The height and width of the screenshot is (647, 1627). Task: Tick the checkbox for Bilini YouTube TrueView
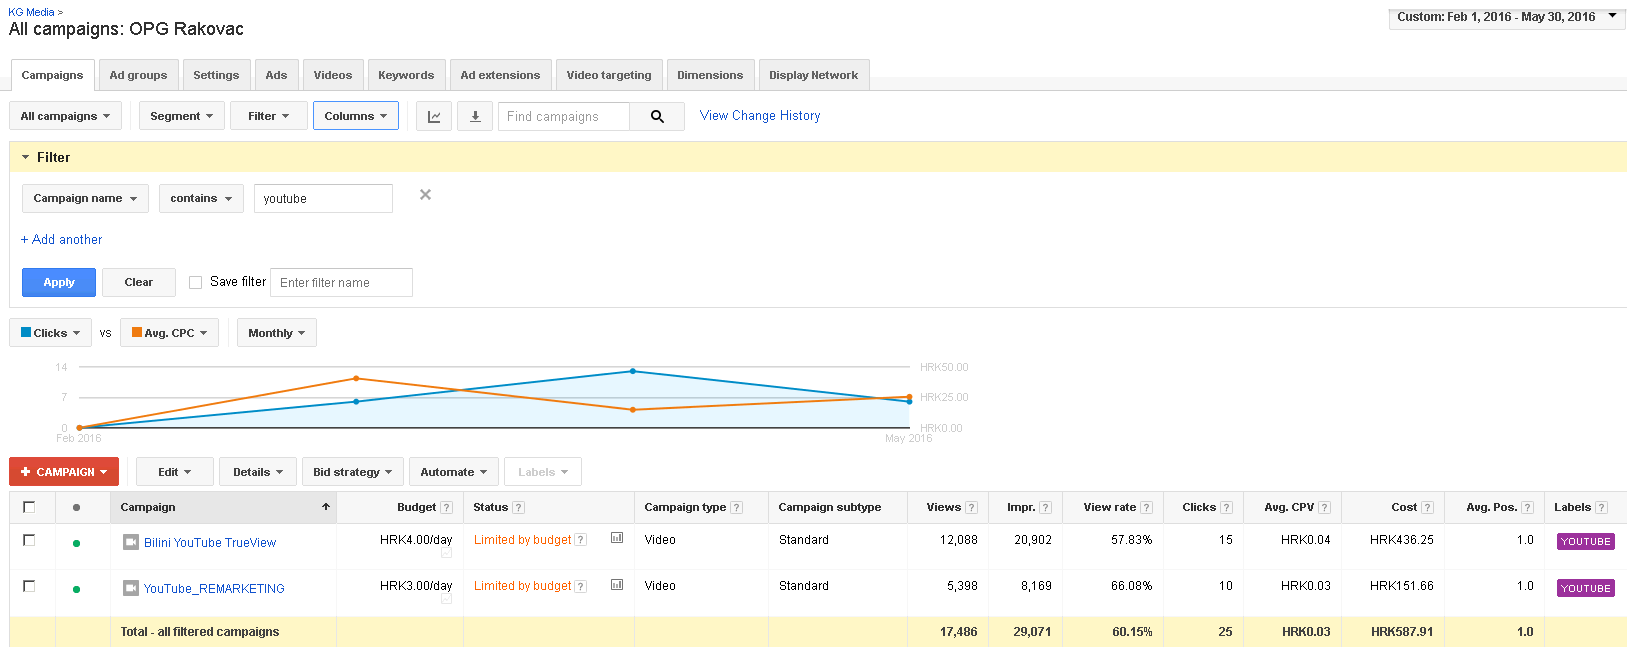tap(29, 540)
